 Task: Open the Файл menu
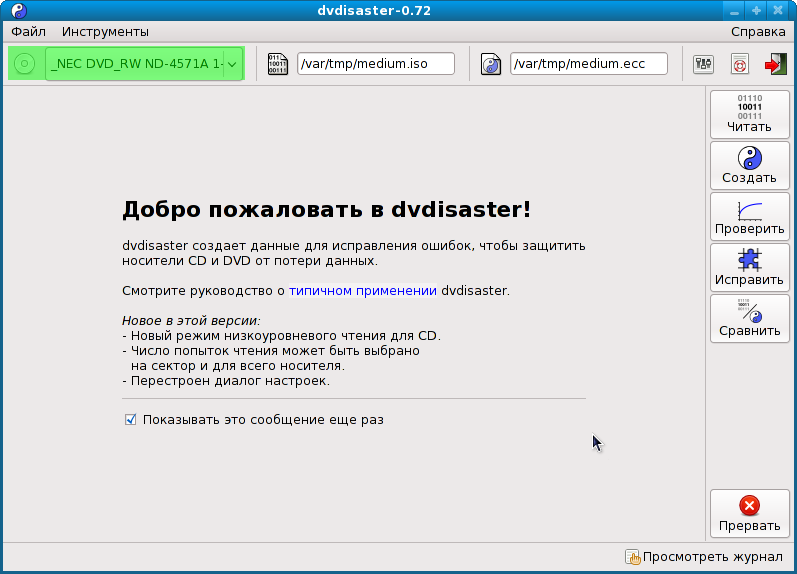coord(28,32)
